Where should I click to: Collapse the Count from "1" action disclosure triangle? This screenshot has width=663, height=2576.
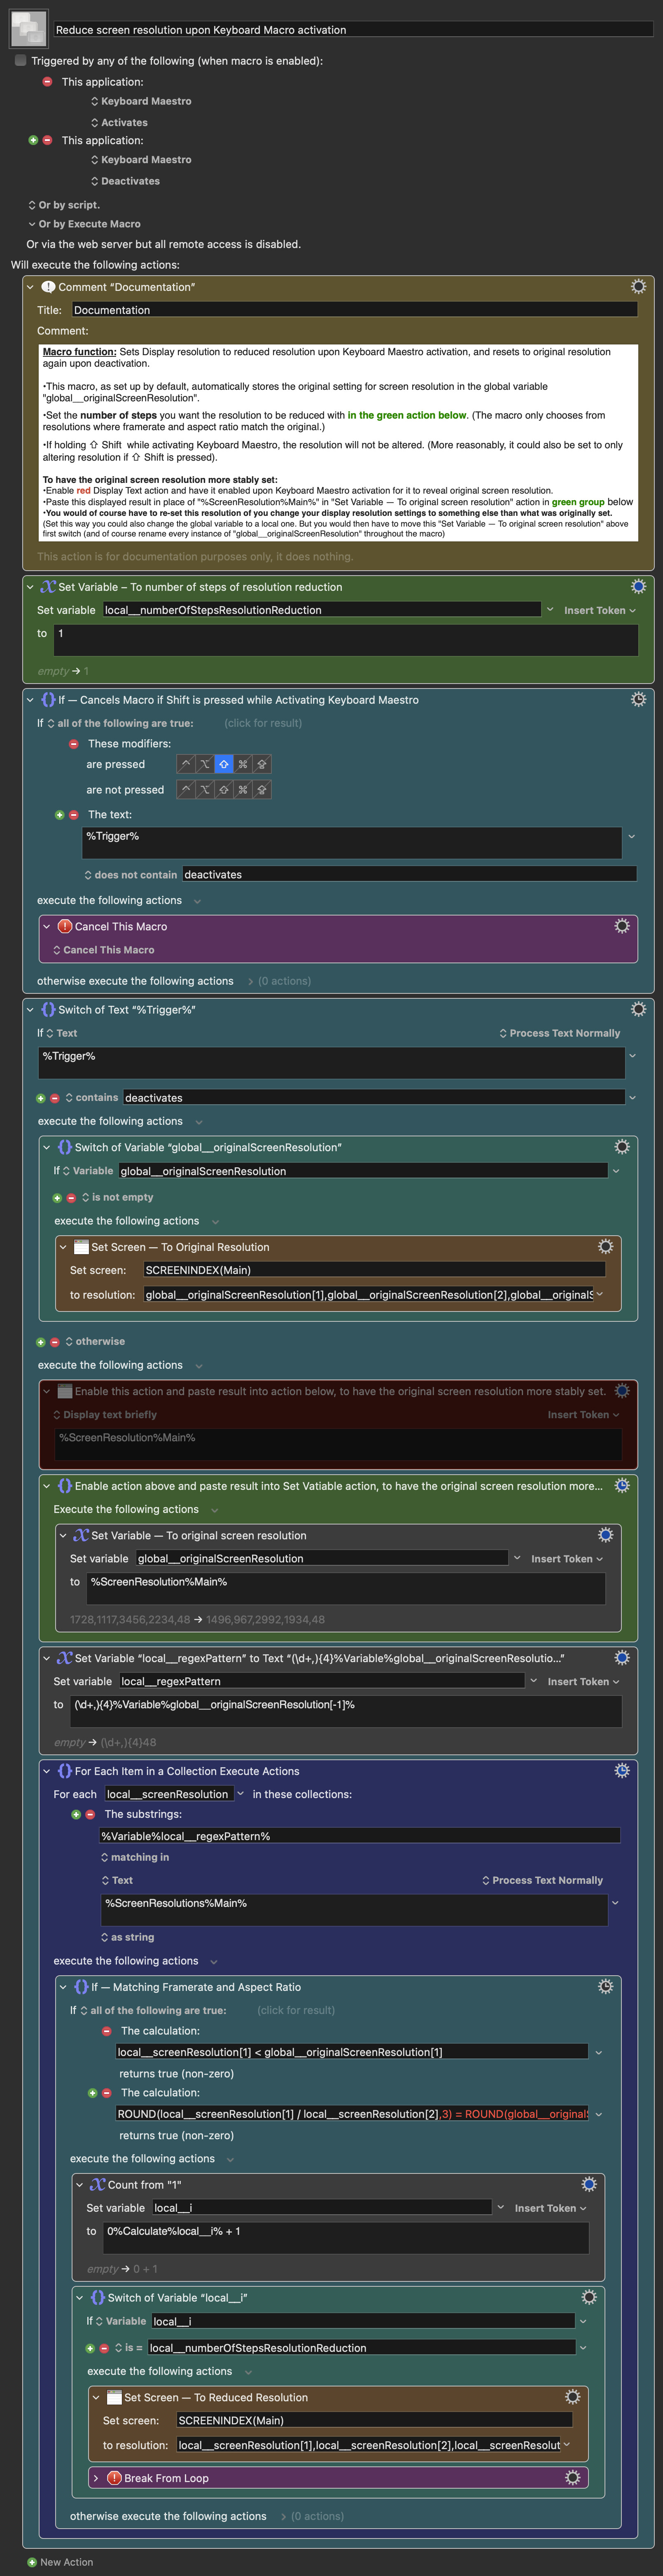point(80,2185)
